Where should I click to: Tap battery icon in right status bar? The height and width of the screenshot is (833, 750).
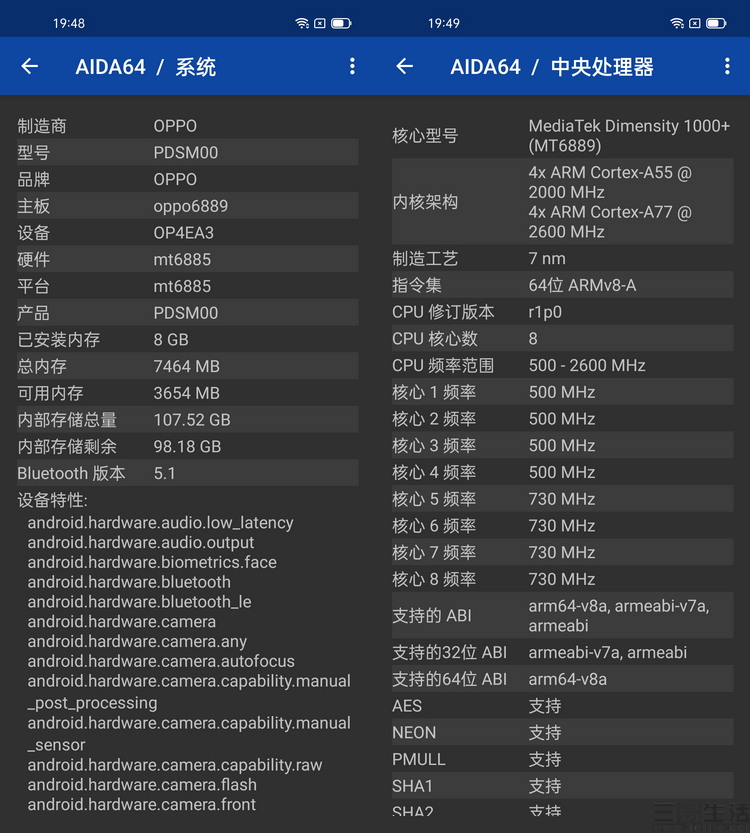click(x=716, y=23)
